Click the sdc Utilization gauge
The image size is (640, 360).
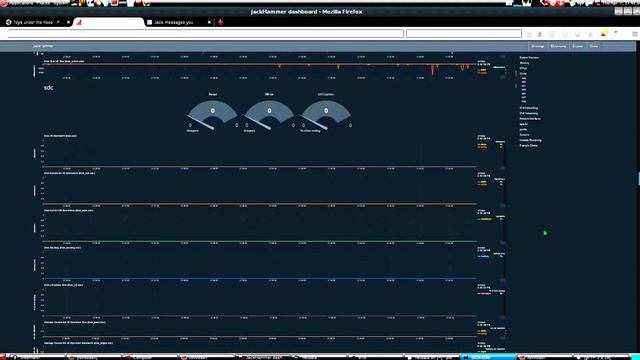(326, 115)
